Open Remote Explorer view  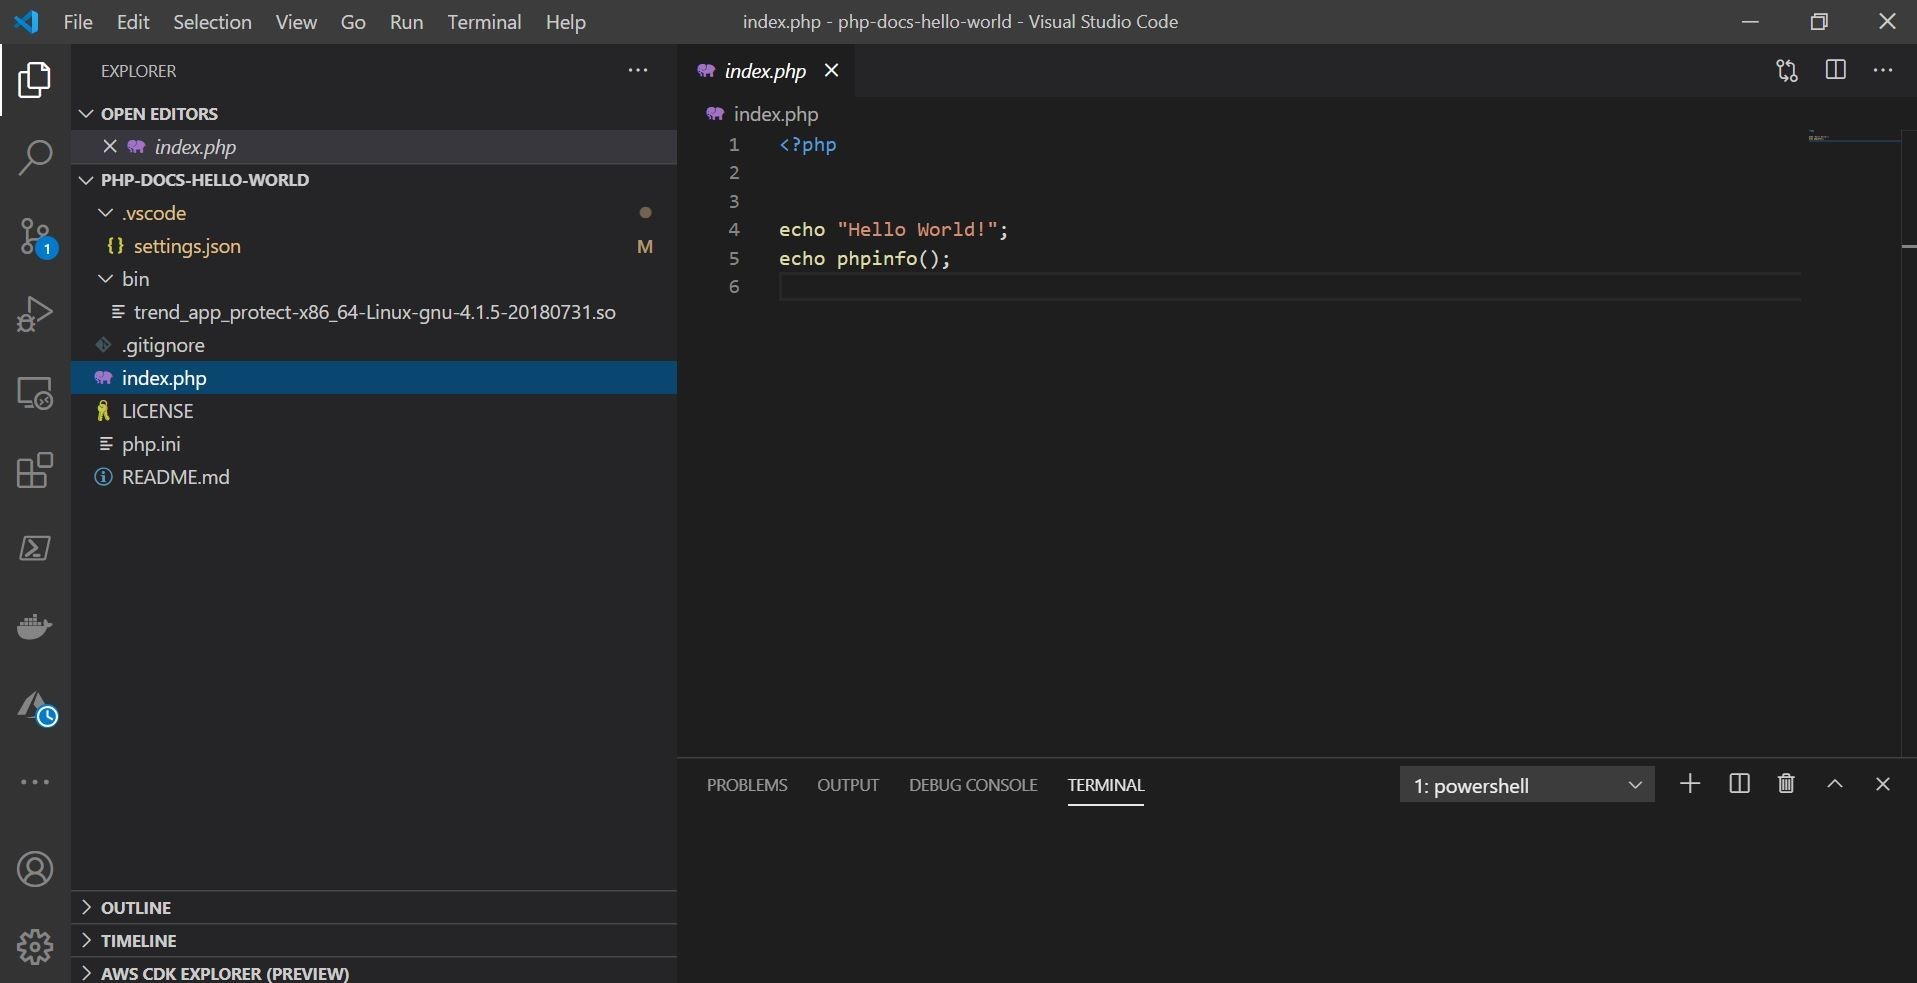(35, 393)
